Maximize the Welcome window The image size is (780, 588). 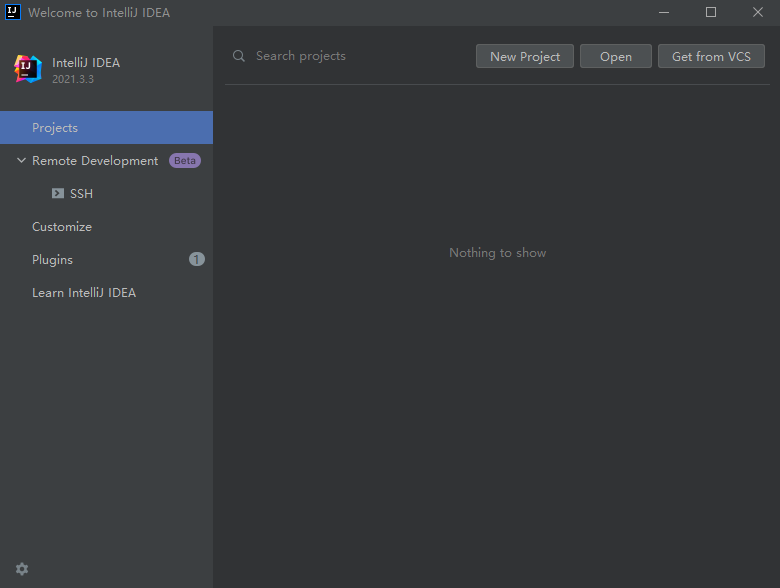click(711, 13)
